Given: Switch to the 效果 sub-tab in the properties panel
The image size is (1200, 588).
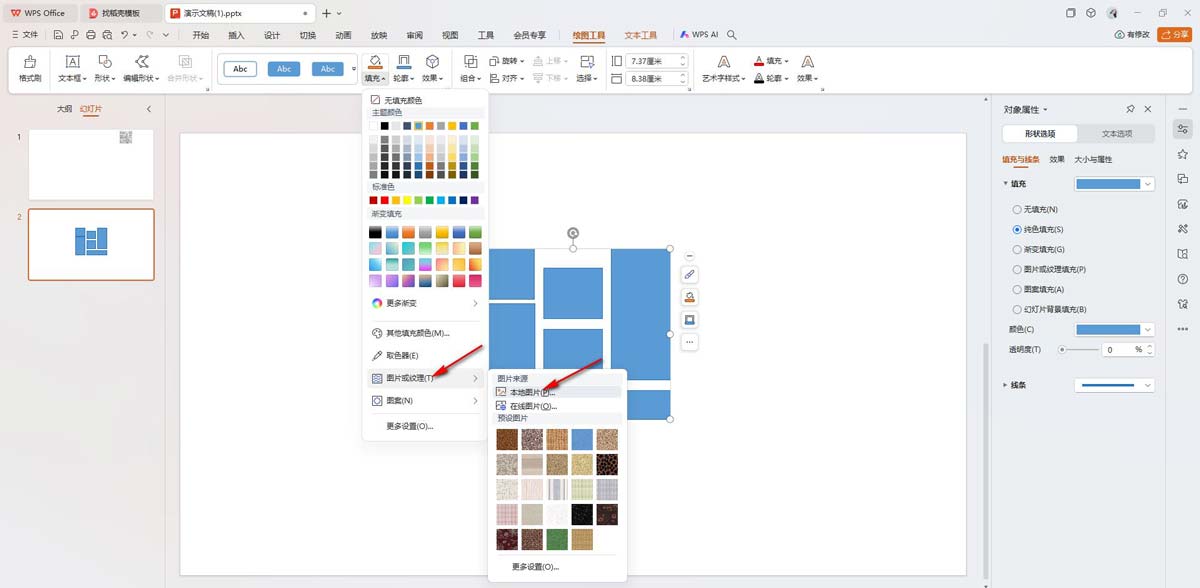Looking at the screenshot, I should [x=1057, y=159].
